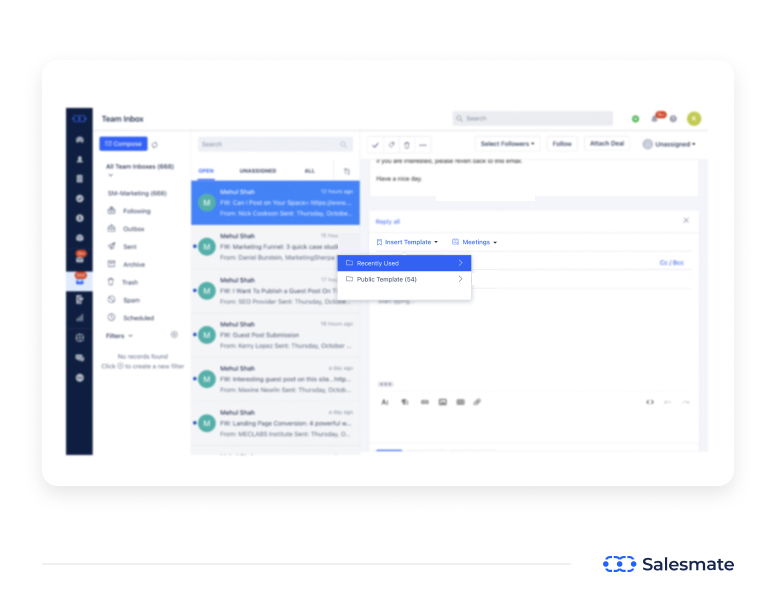The image size is (776, 612).
Task: Open the 'Landing Page Conversion' conversation
Action: click(276, 424)
